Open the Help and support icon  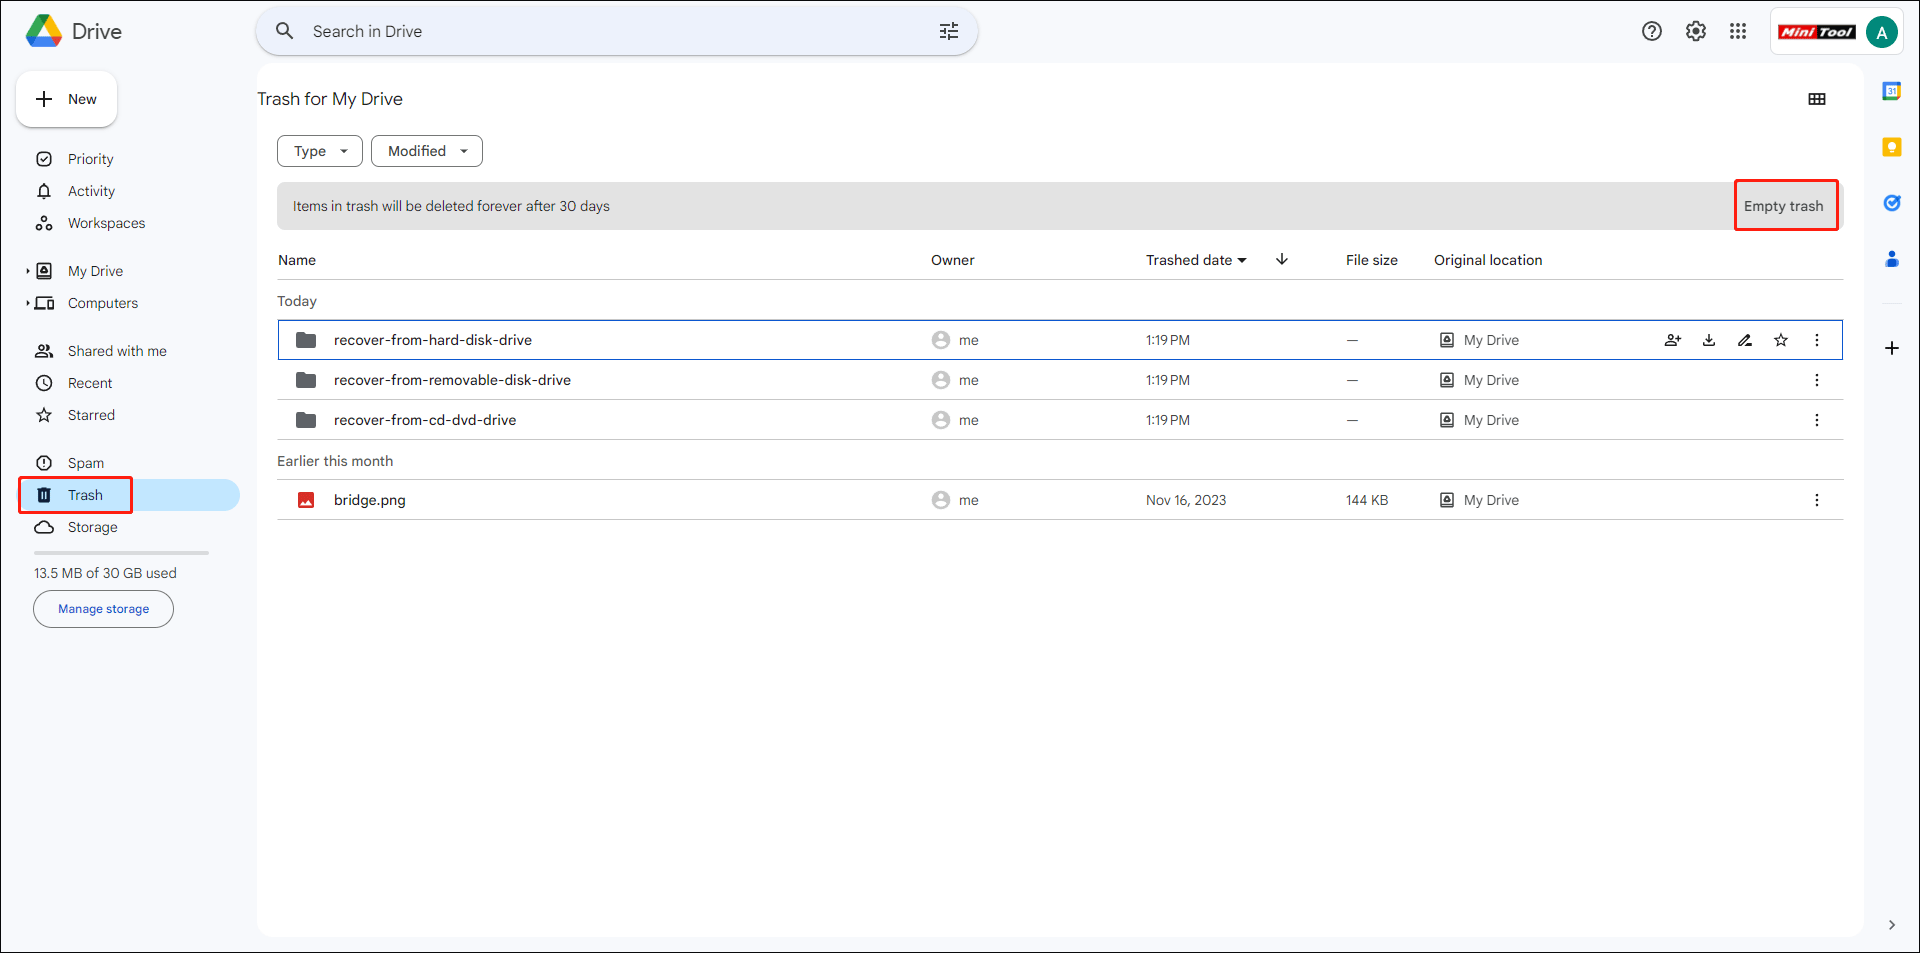[x=1652, y=32]
